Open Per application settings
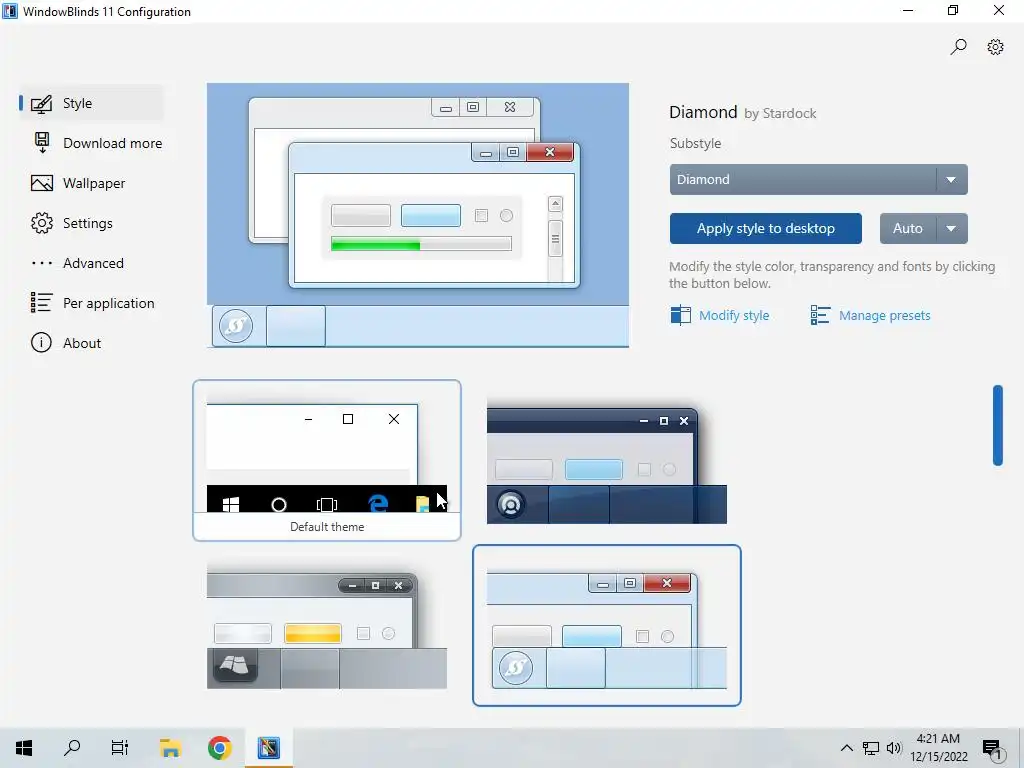1024x768 pixels. pos(91,303)
